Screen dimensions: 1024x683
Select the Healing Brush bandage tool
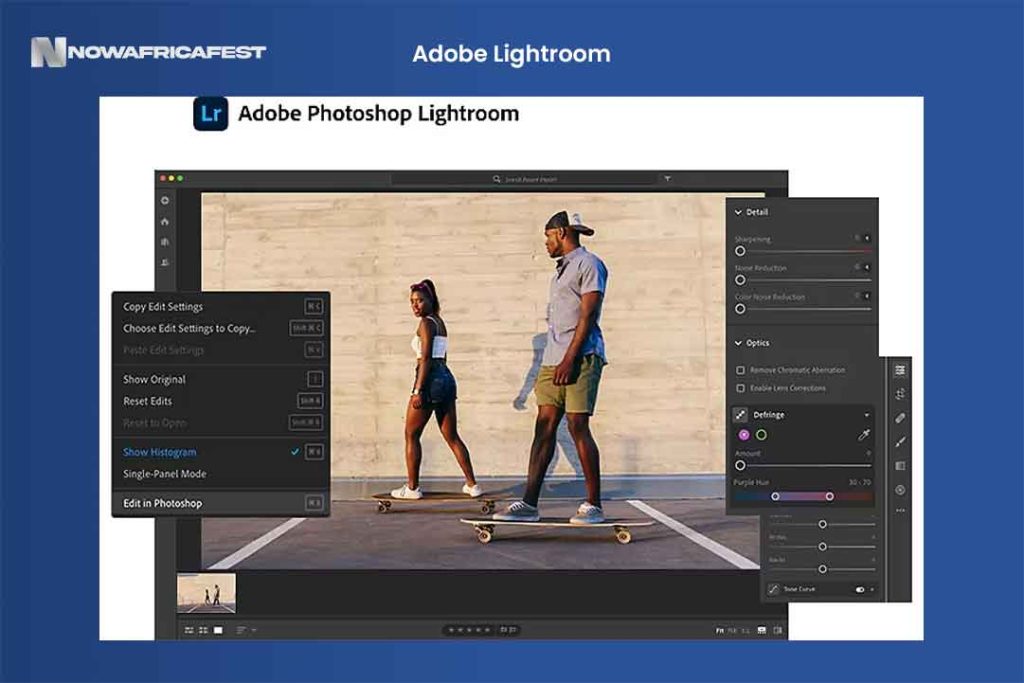900,418
